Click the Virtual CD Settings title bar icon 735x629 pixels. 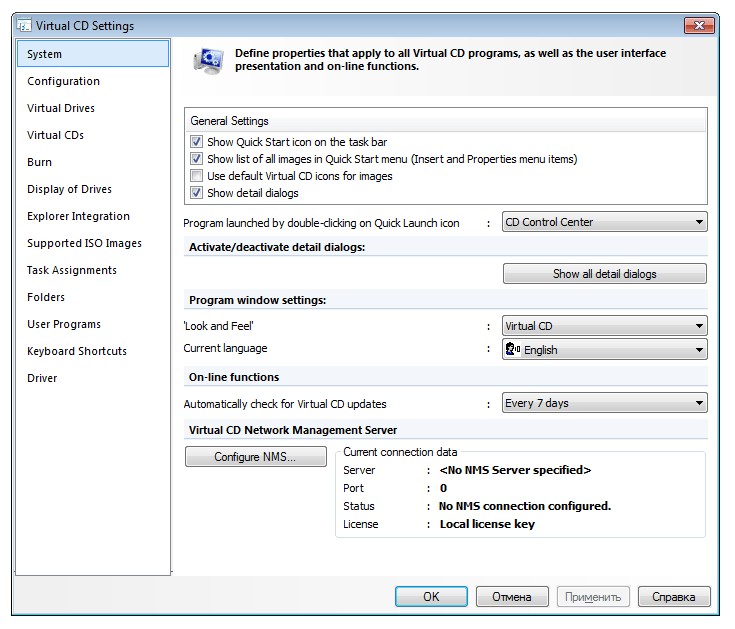click(x=24, y=25)
